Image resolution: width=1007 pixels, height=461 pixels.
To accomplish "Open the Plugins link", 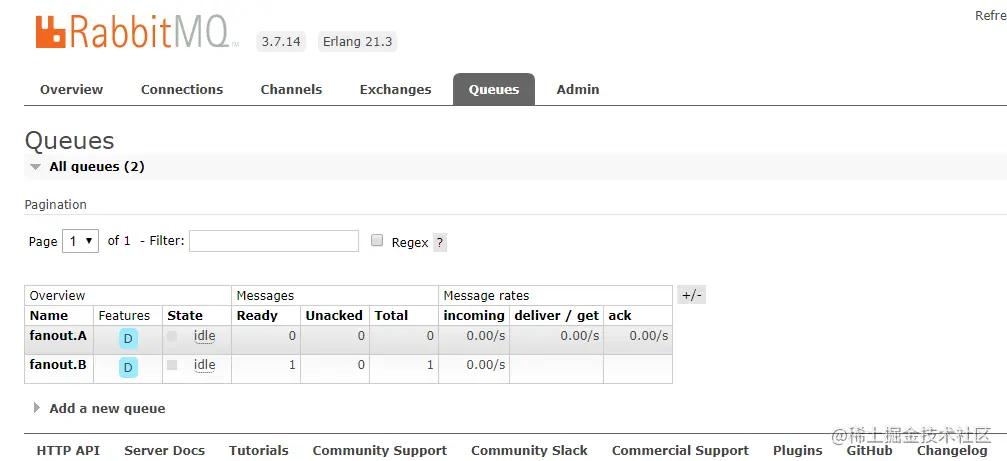I will (798, 451).
